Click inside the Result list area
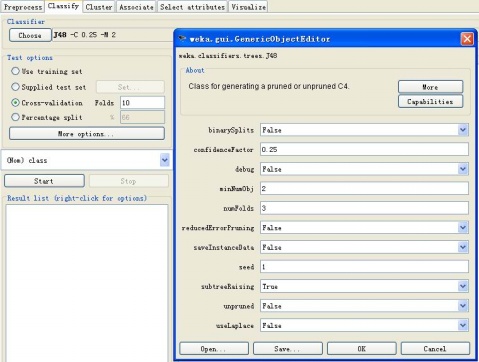479x362 pixels. 87,283
